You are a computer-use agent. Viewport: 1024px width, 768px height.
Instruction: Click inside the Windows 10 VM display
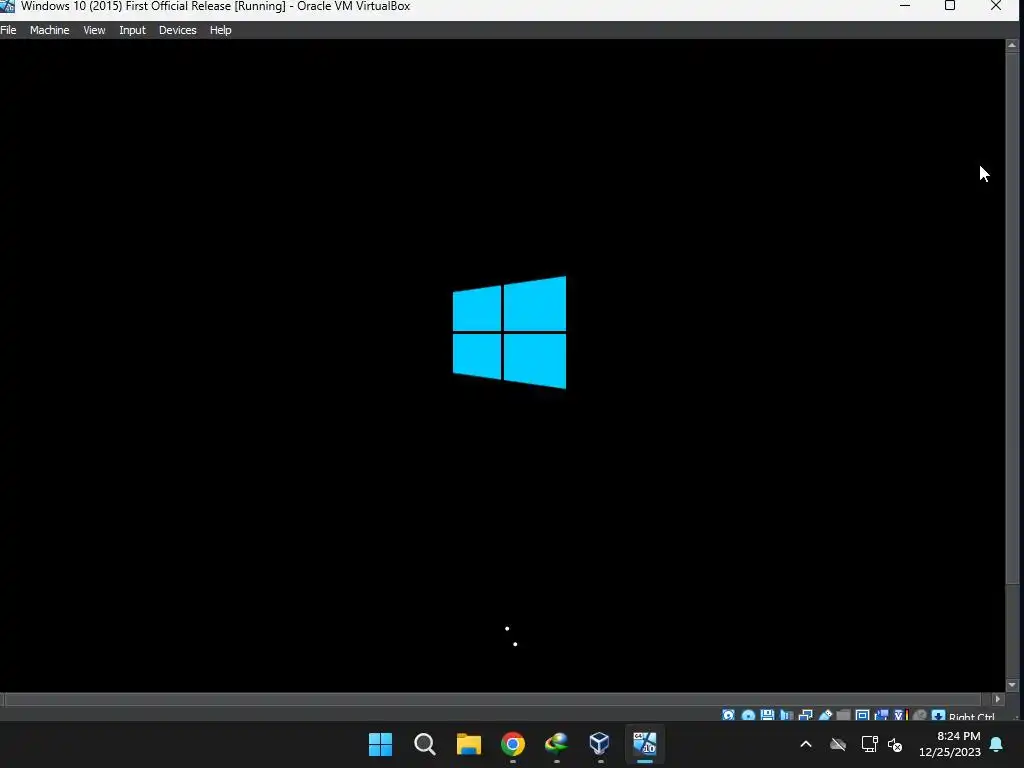503,366
